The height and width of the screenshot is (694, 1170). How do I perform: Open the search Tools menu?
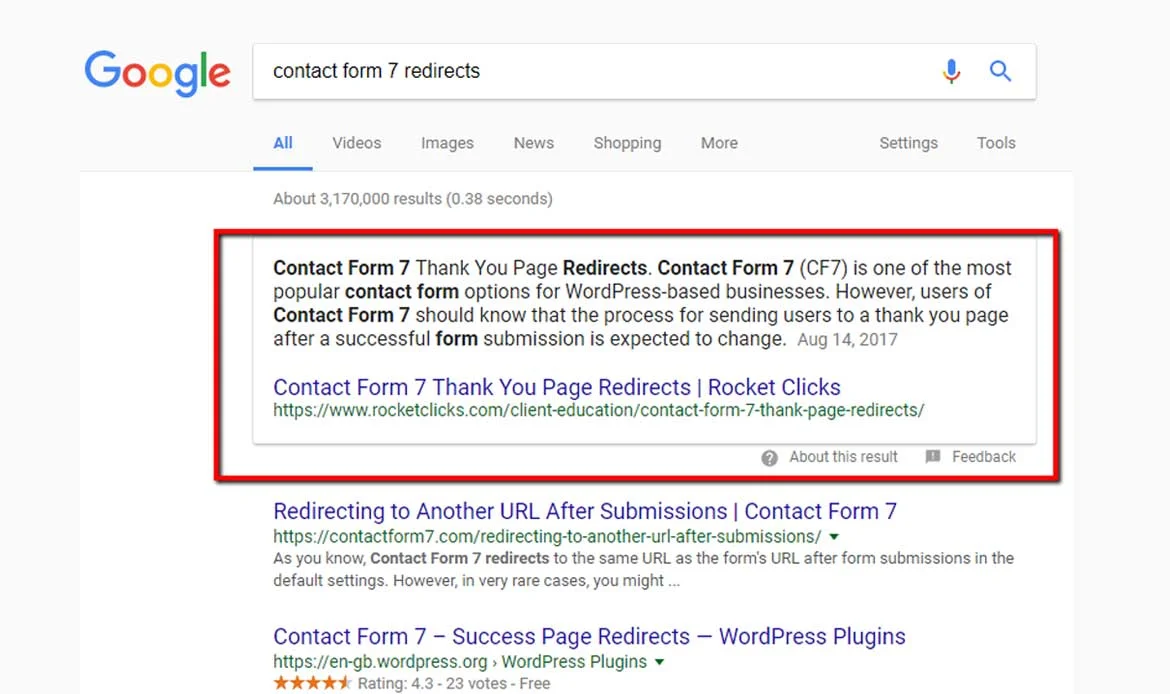coord(996,143)
